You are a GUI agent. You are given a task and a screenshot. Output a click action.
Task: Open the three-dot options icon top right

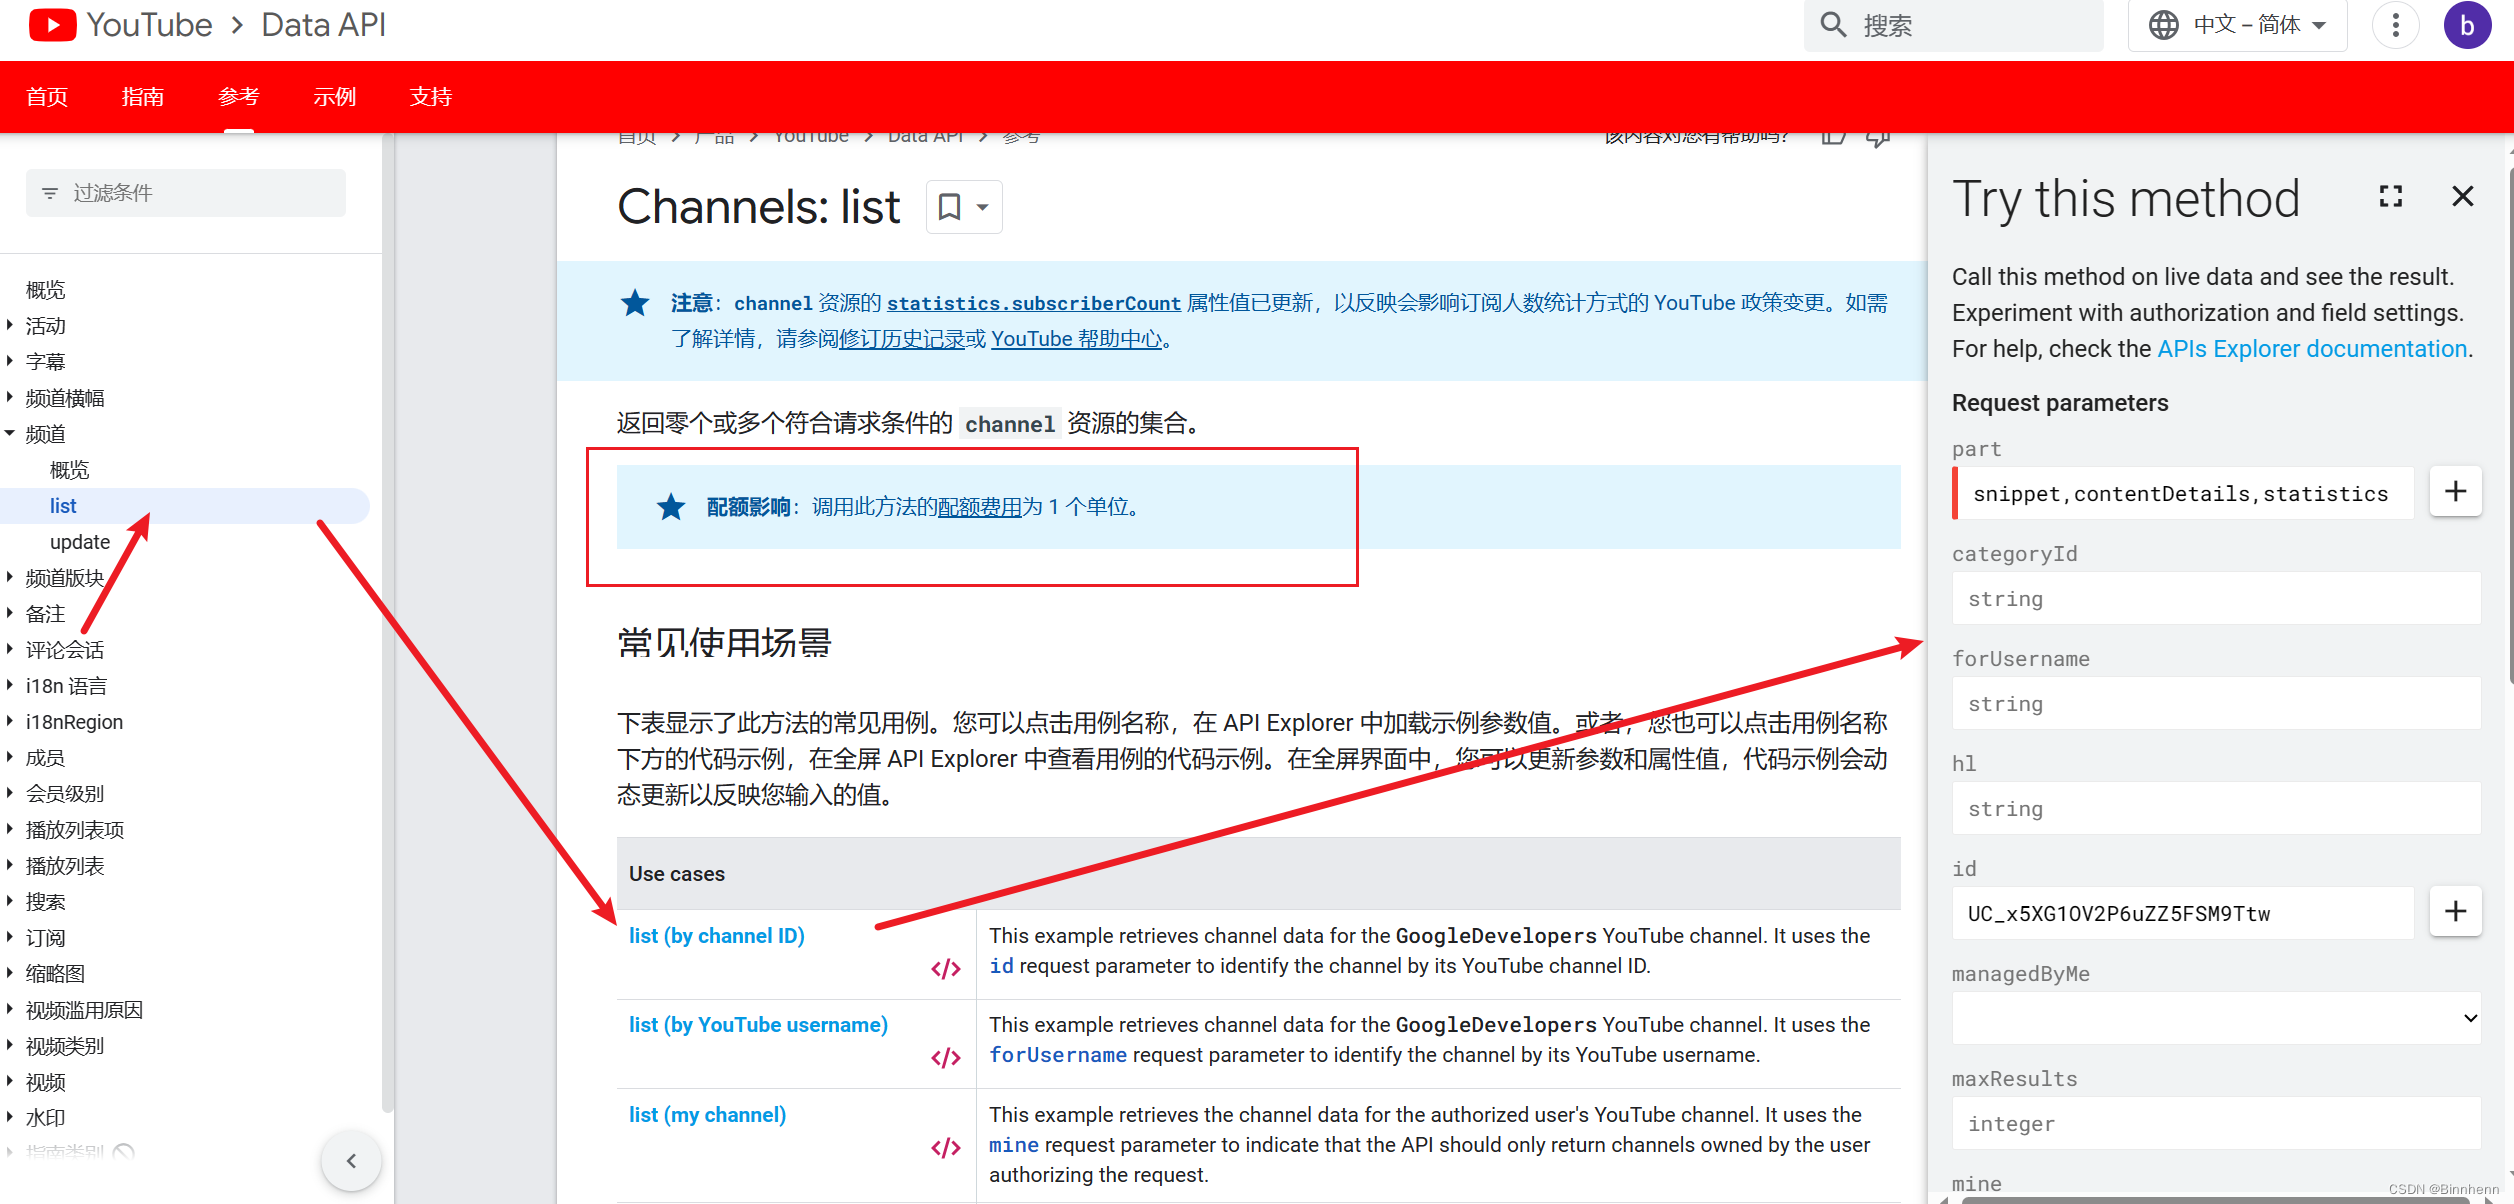click(2395, 24)
